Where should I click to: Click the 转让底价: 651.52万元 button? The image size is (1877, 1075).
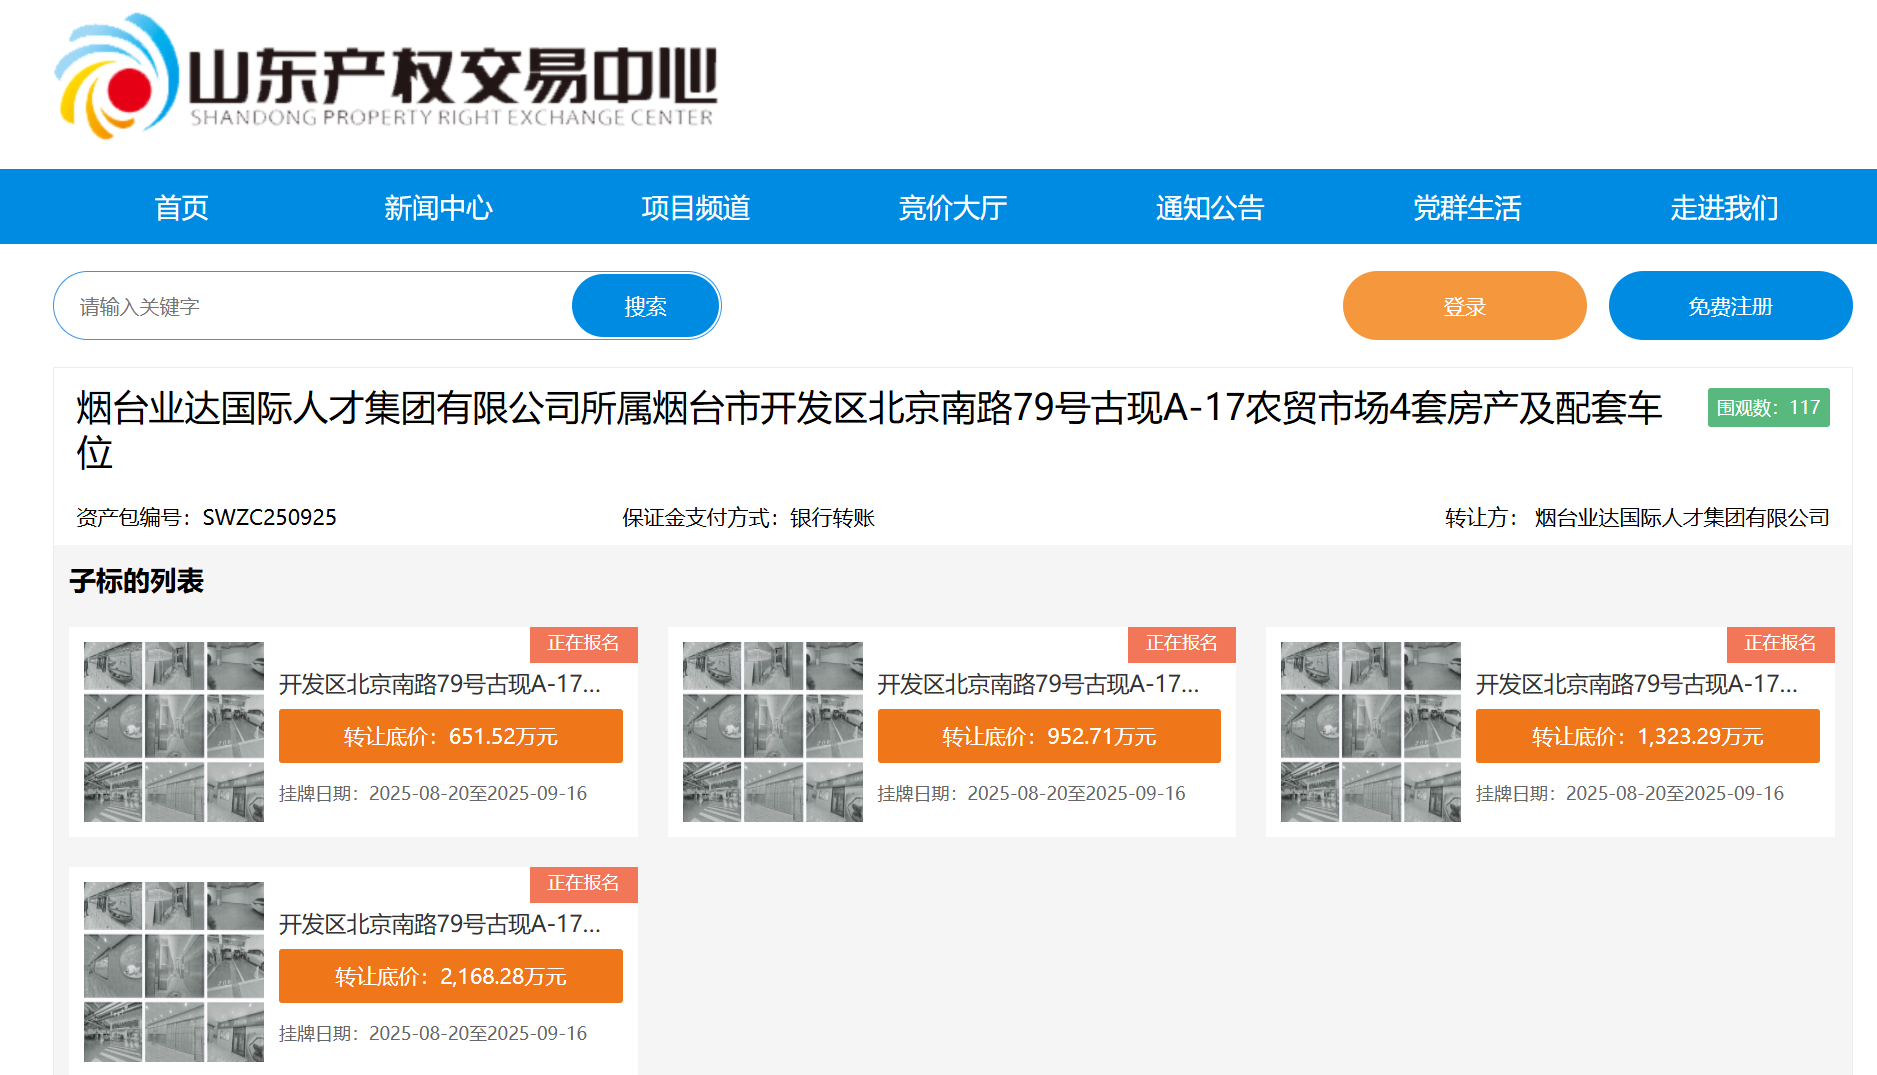pyautogui.click(x=450, y=736)
